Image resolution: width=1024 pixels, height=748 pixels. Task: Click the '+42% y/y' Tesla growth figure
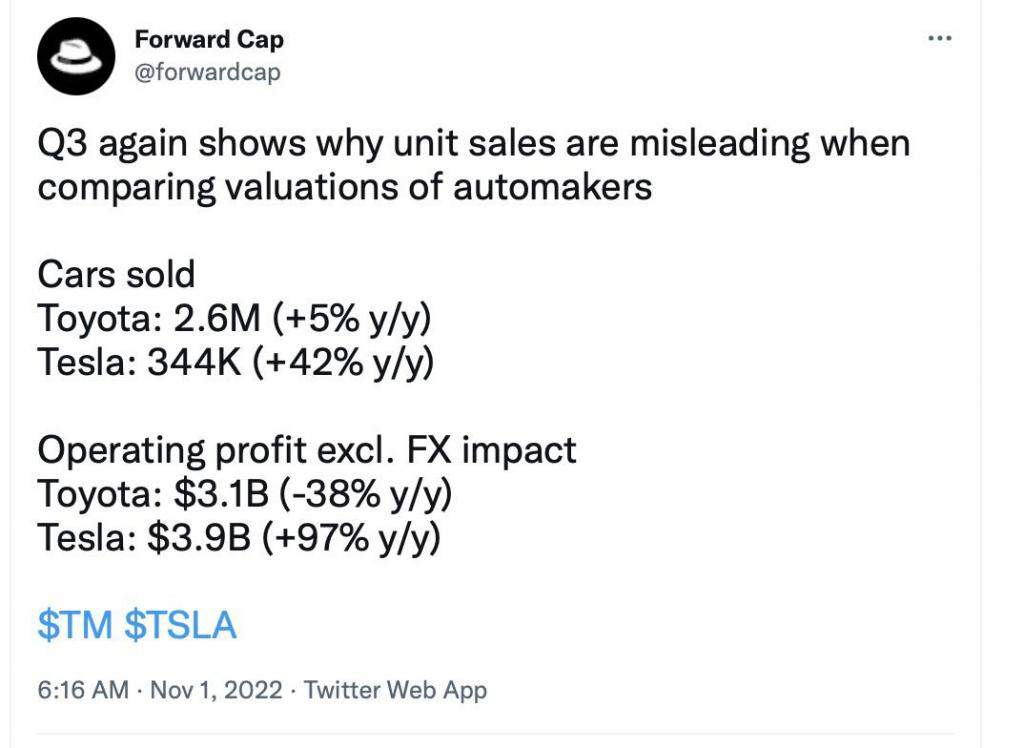tap(343, 363)
